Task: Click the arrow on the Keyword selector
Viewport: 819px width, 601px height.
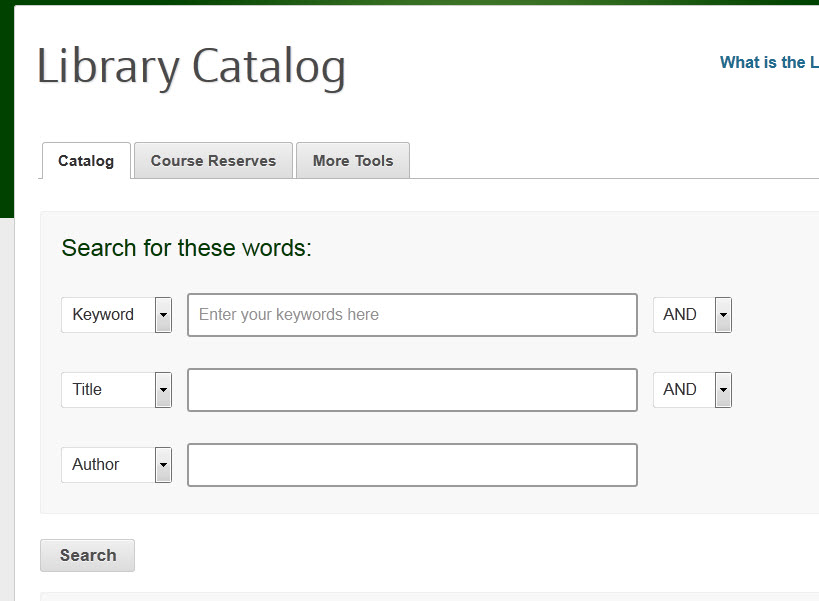Action: click(x=161, y=314)
